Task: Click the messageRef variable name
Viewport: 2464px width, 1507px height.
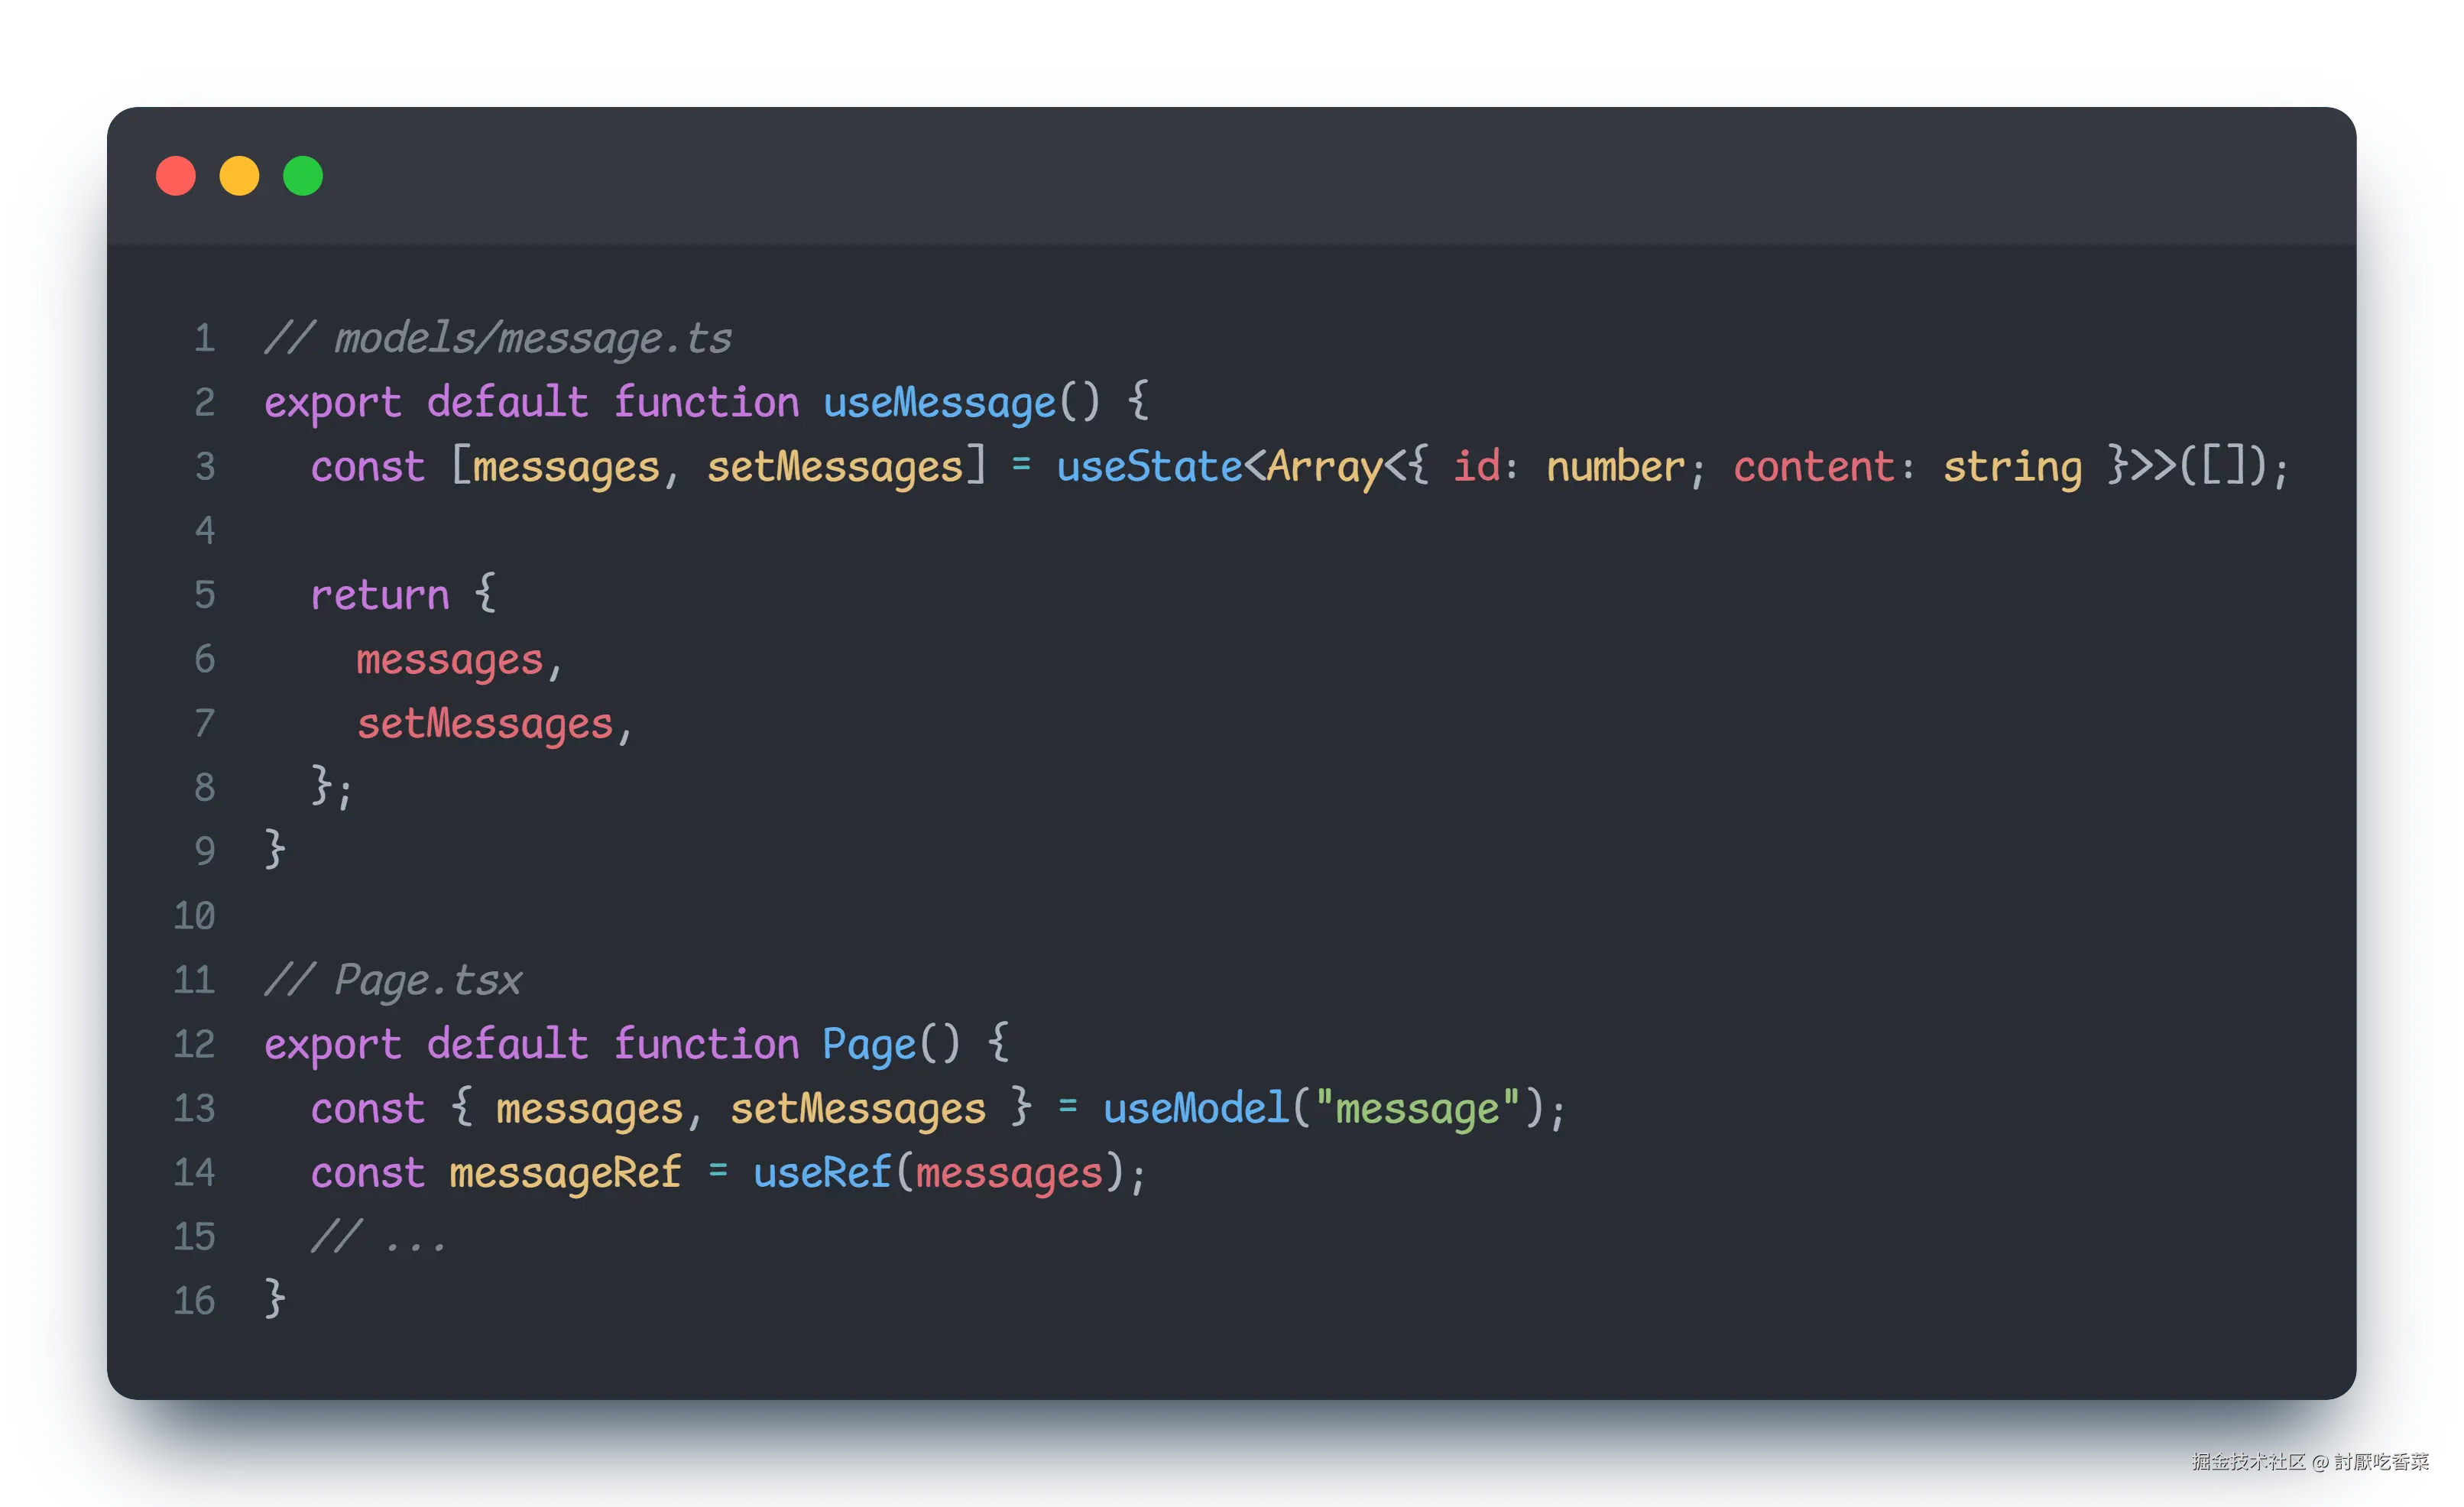Action: pyautogui.click(x=565, y=1173)
